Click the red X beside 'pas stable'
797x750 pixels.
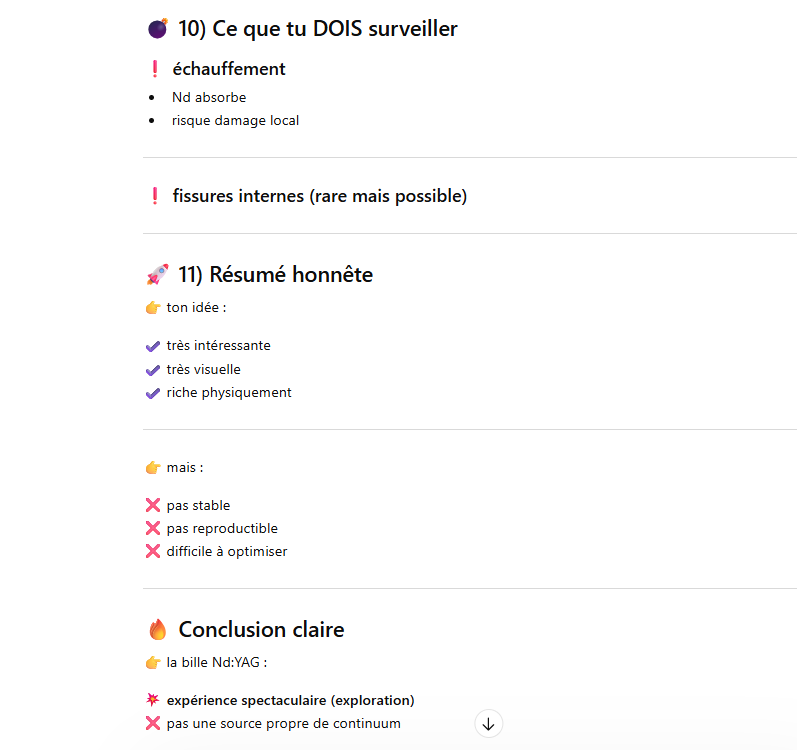153,506
